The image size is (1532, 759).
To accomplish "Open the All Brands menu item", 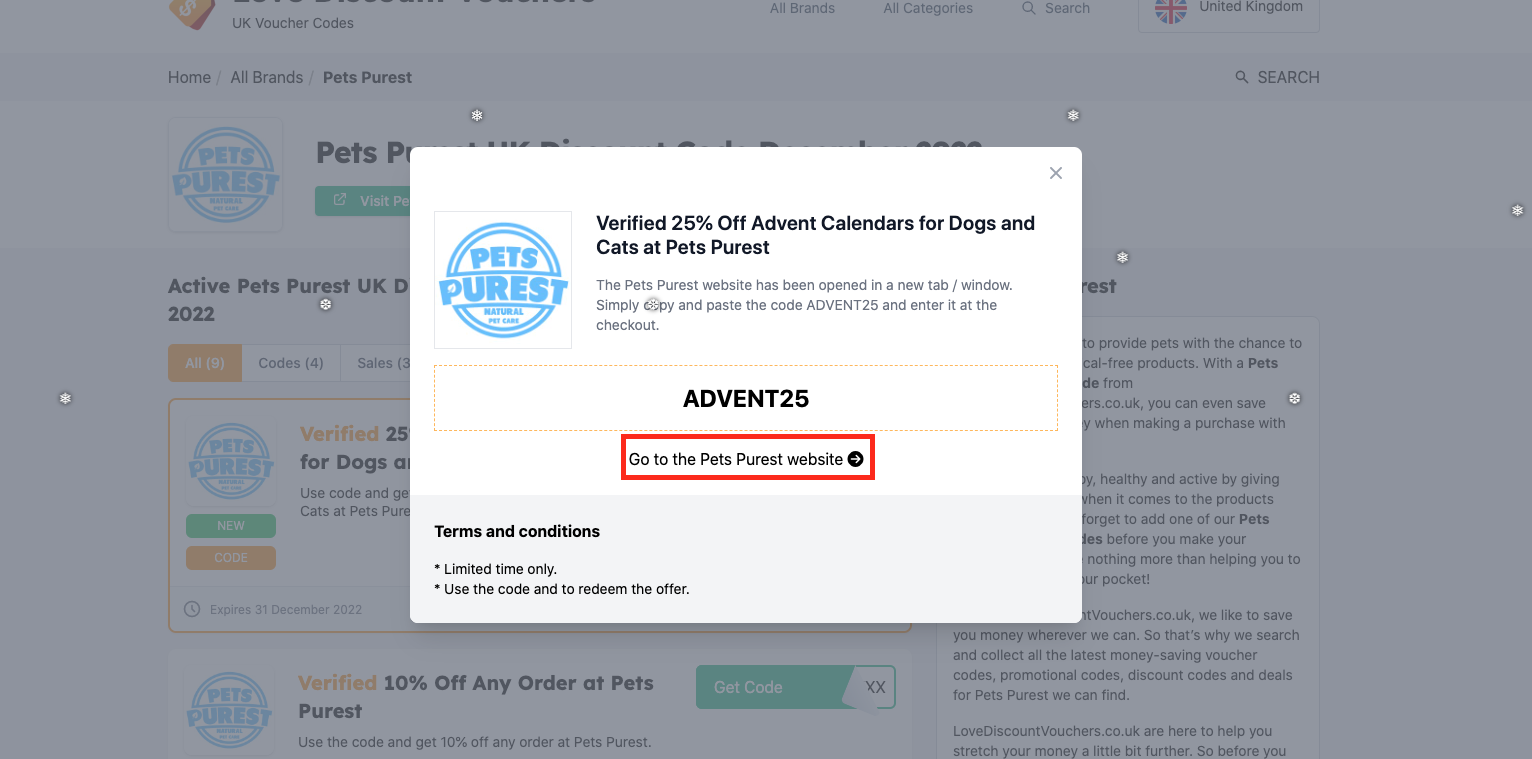I will tap(802, 8).
